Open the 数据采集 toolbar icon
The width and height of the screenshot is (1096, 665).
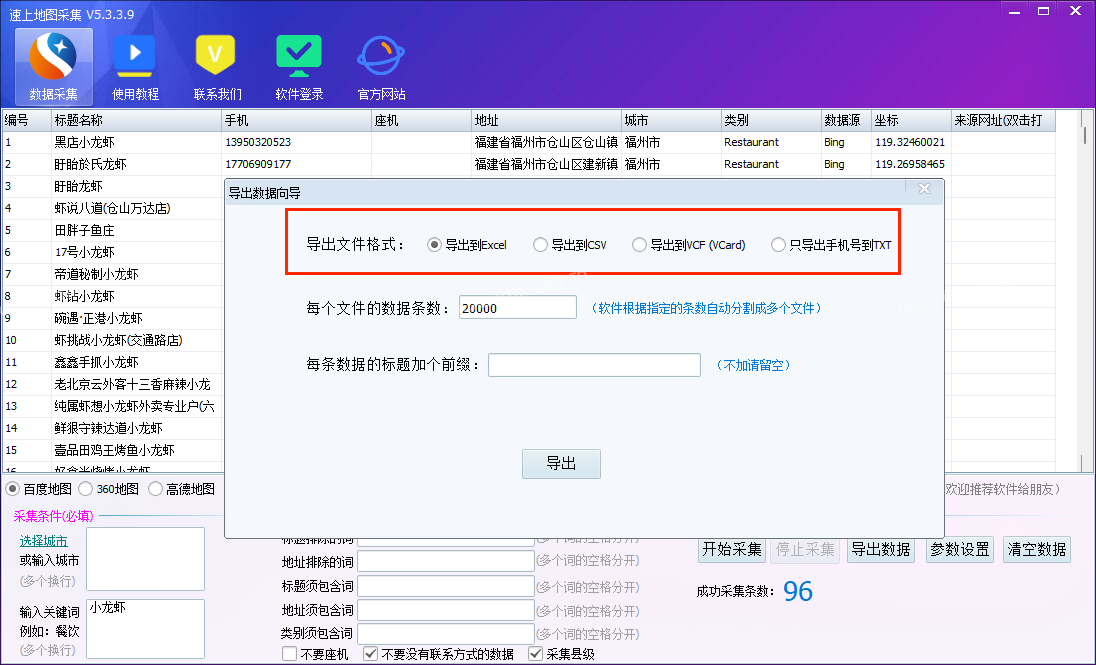pyautogui.click(x=54, y=67)
